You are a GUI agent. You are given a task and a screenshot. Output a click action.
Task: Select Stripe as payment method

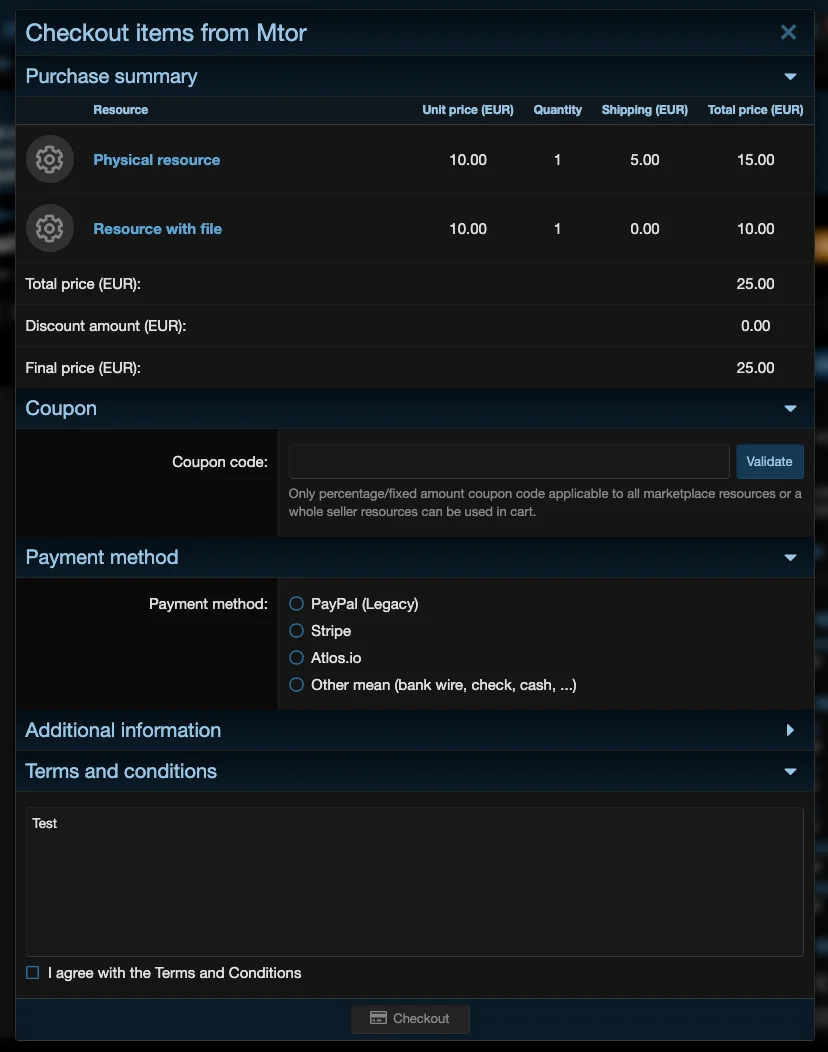[x=296, y=631]
